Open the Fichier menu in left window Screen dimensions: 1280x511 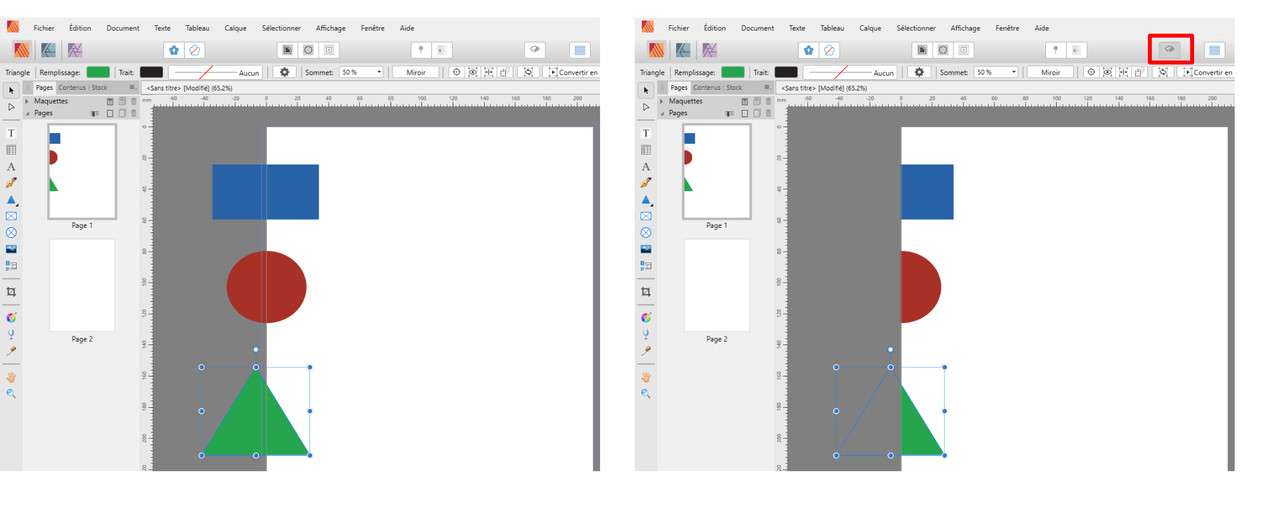coord(44,28)
